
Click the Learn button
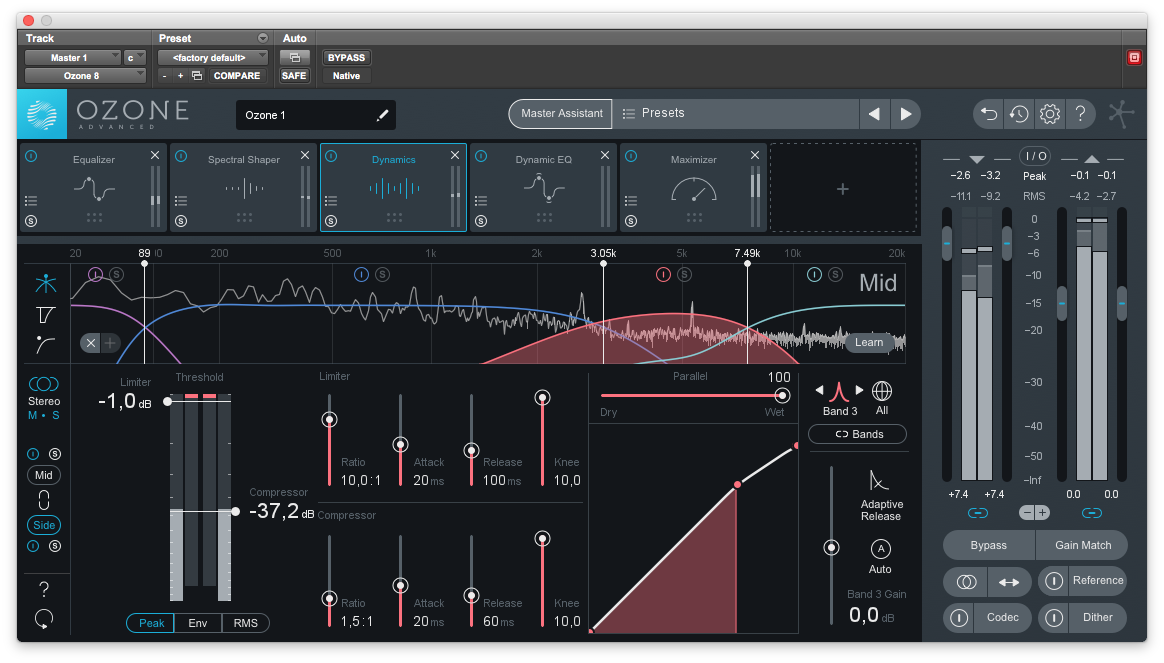click(x=869, y=342)
